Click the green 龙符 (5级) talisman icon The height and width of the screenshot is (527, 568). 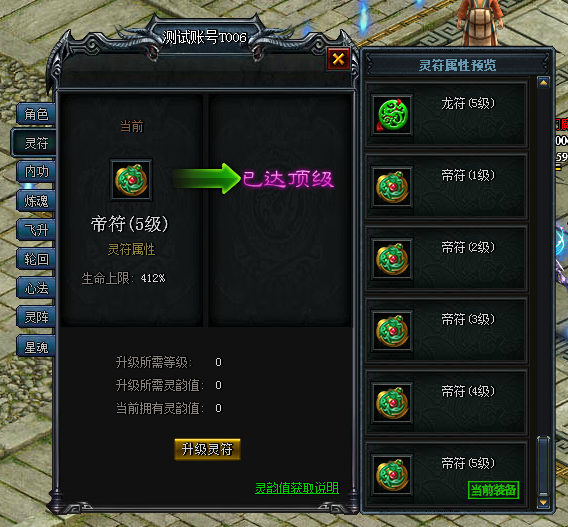click(x=392, y=115)
